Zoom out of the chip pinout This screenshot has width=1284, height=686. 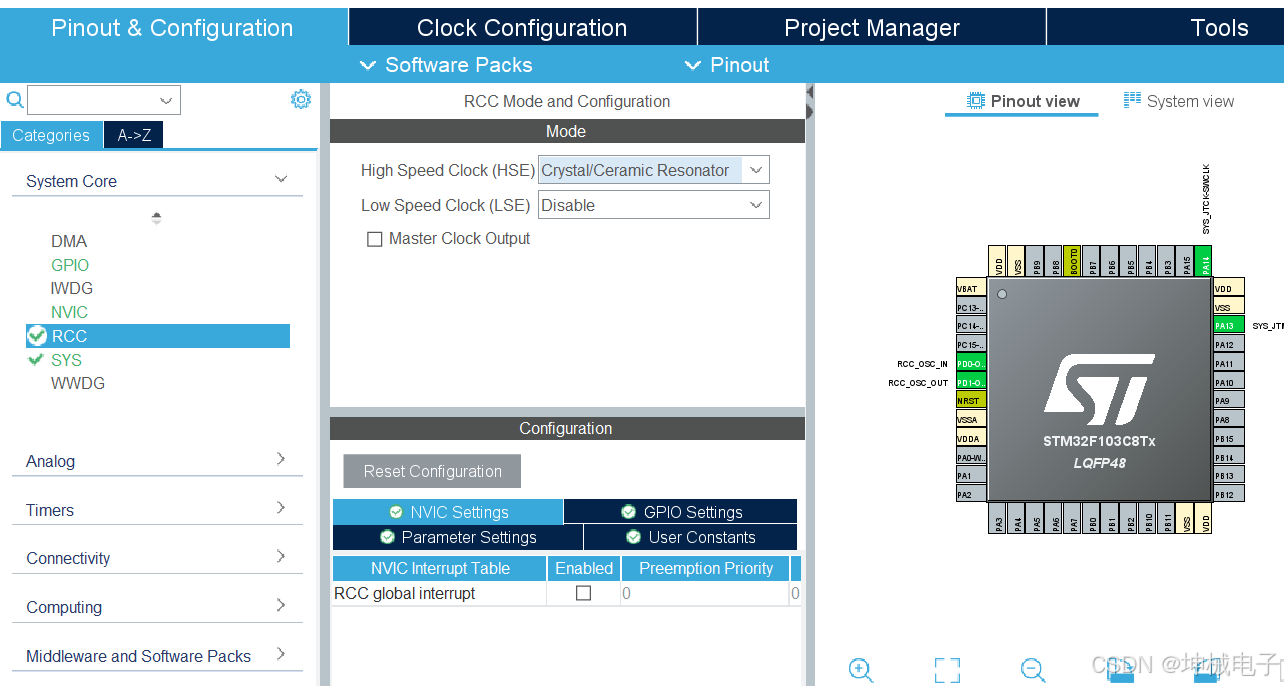click(x=1033, y=670)
